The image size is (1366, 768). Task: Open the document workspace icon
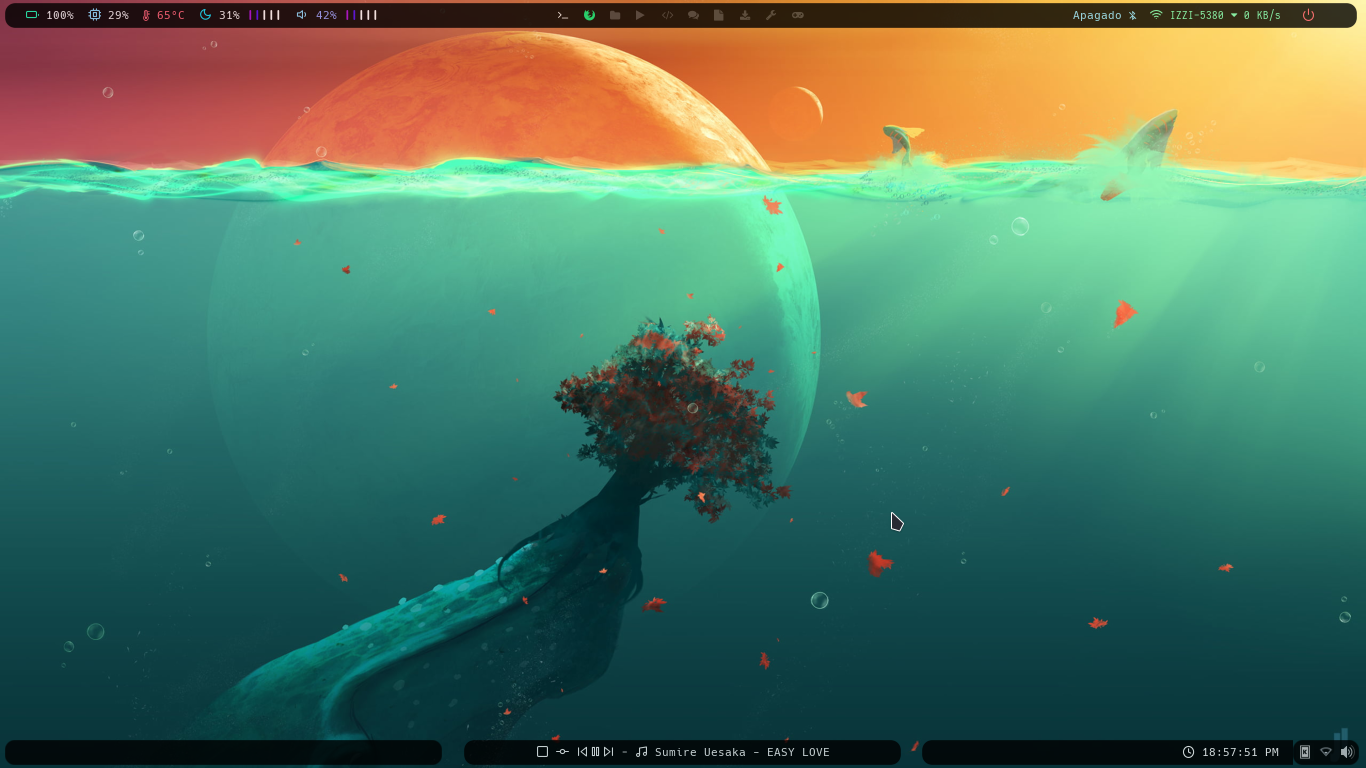tap(719, 15)
